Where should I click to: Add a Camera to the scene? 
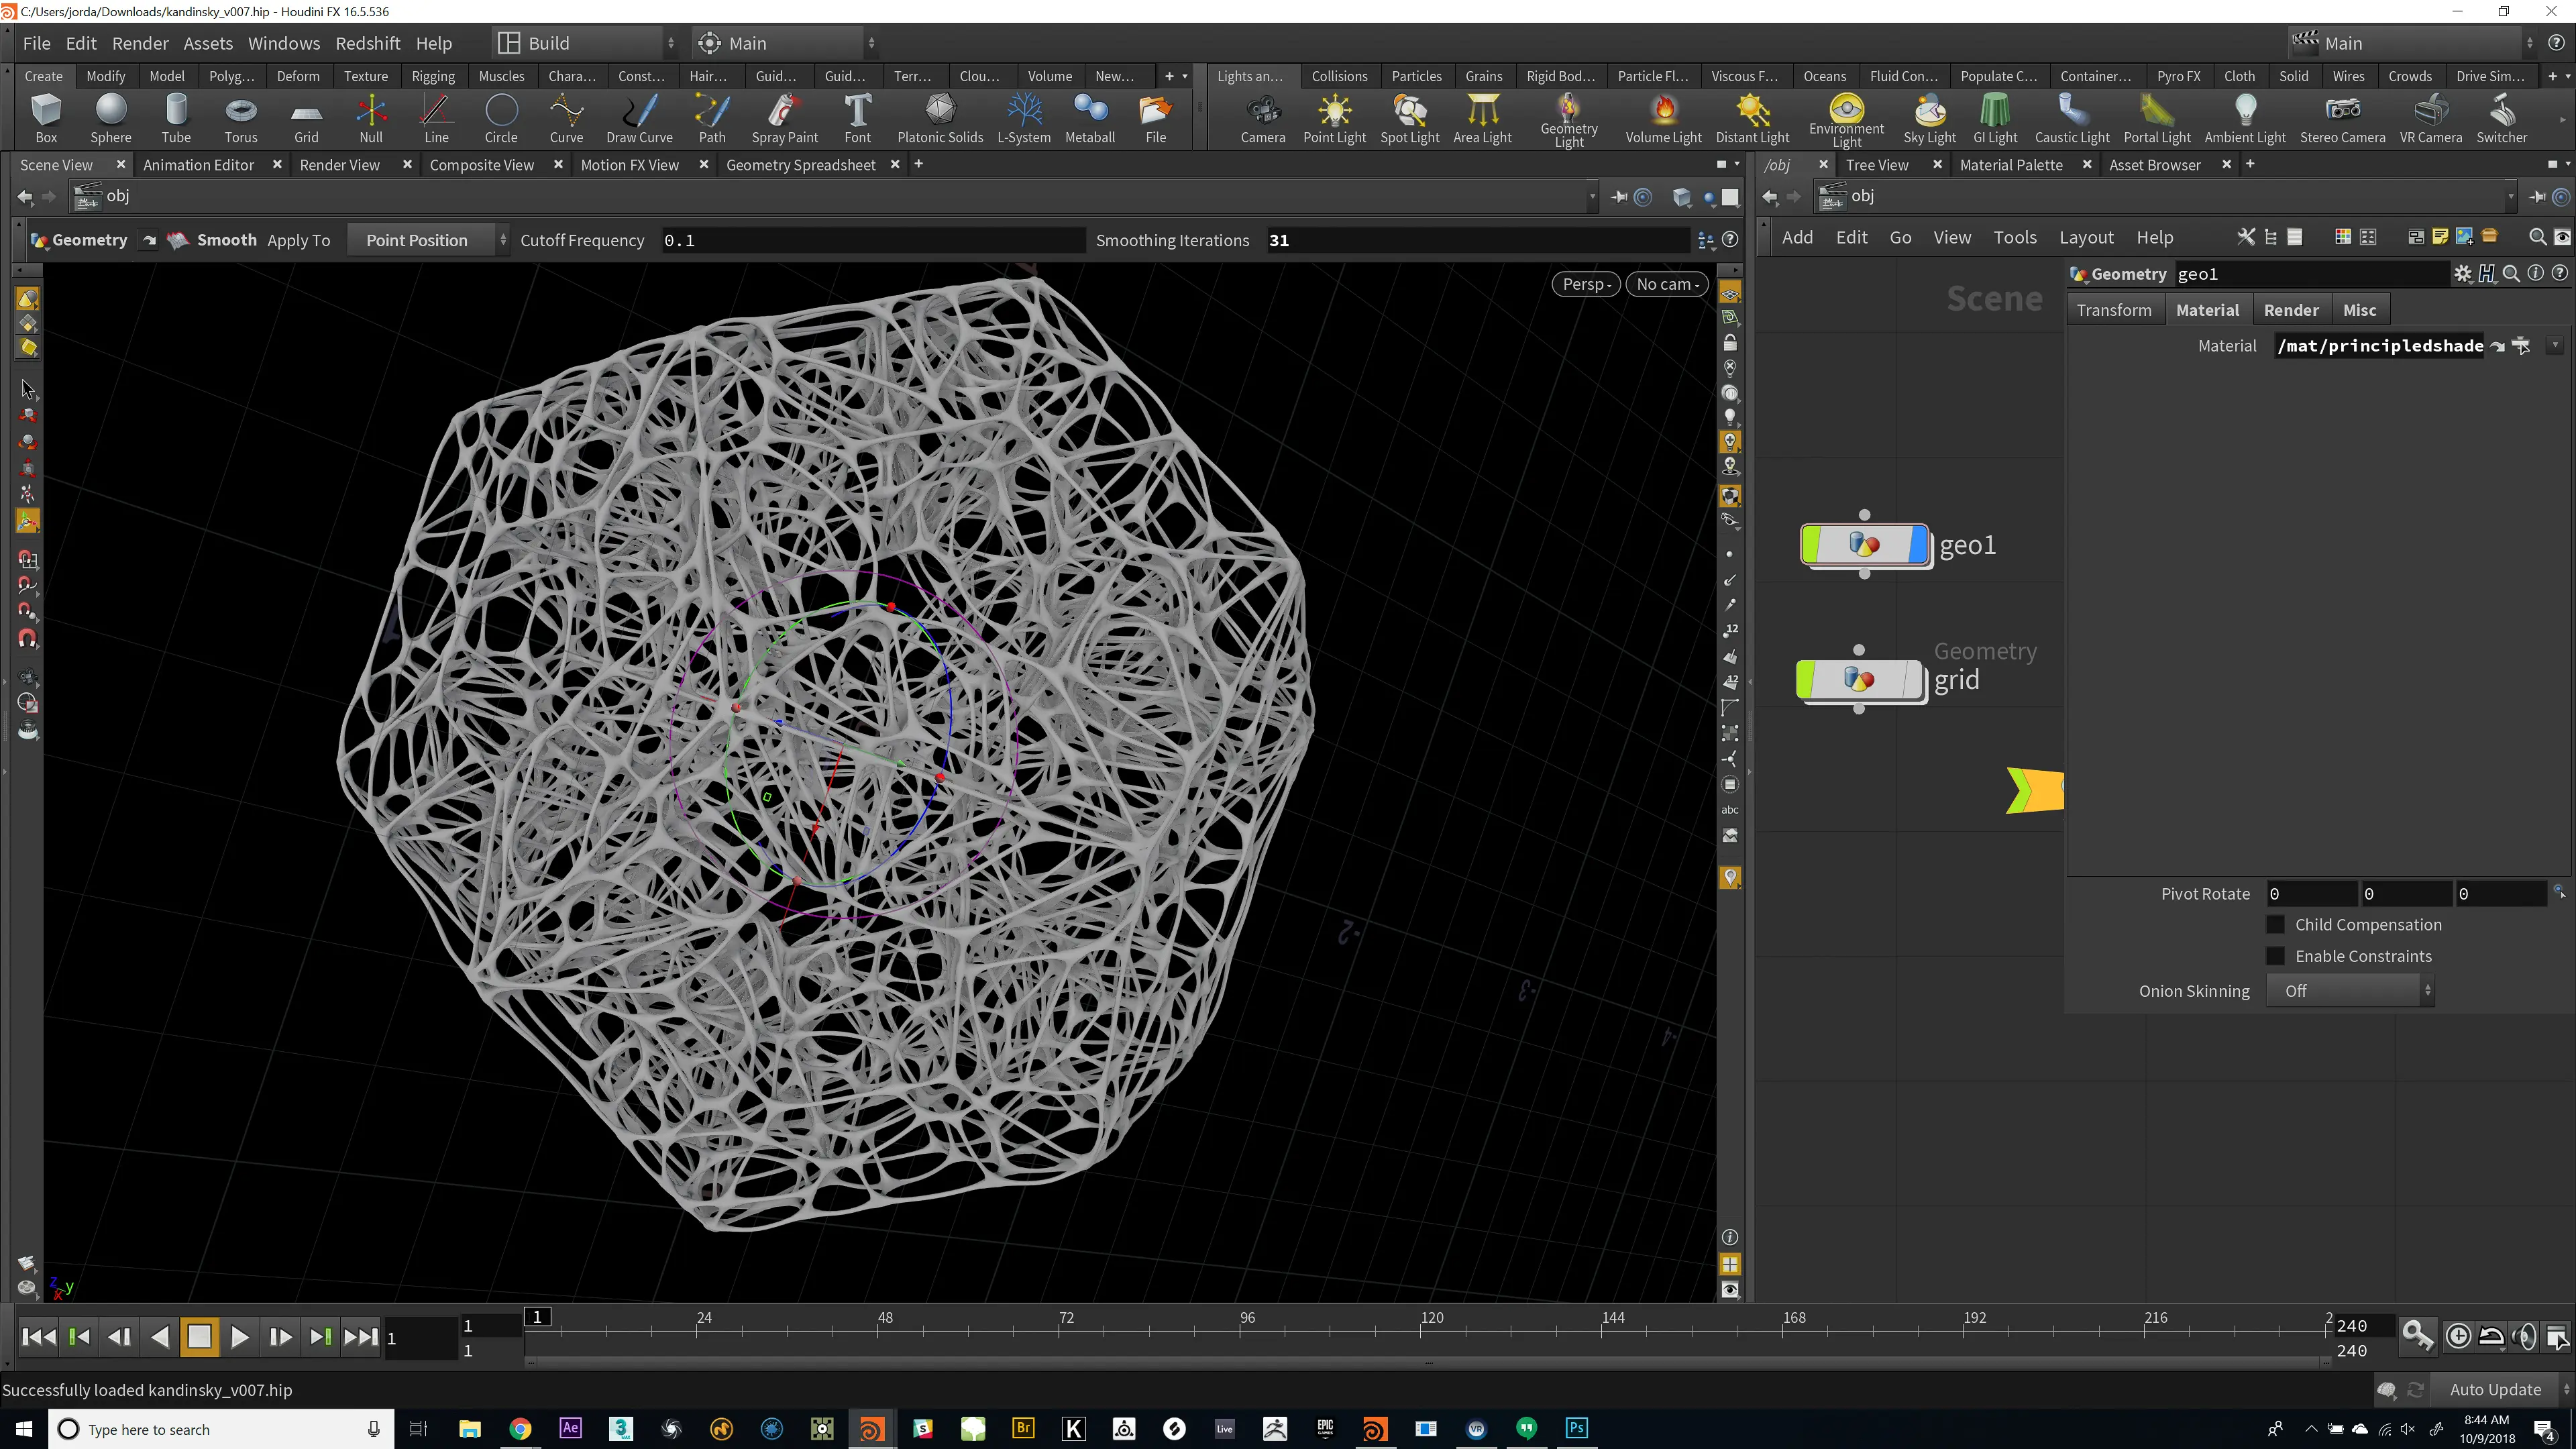pyautogui.click(x=1263, y=119)
